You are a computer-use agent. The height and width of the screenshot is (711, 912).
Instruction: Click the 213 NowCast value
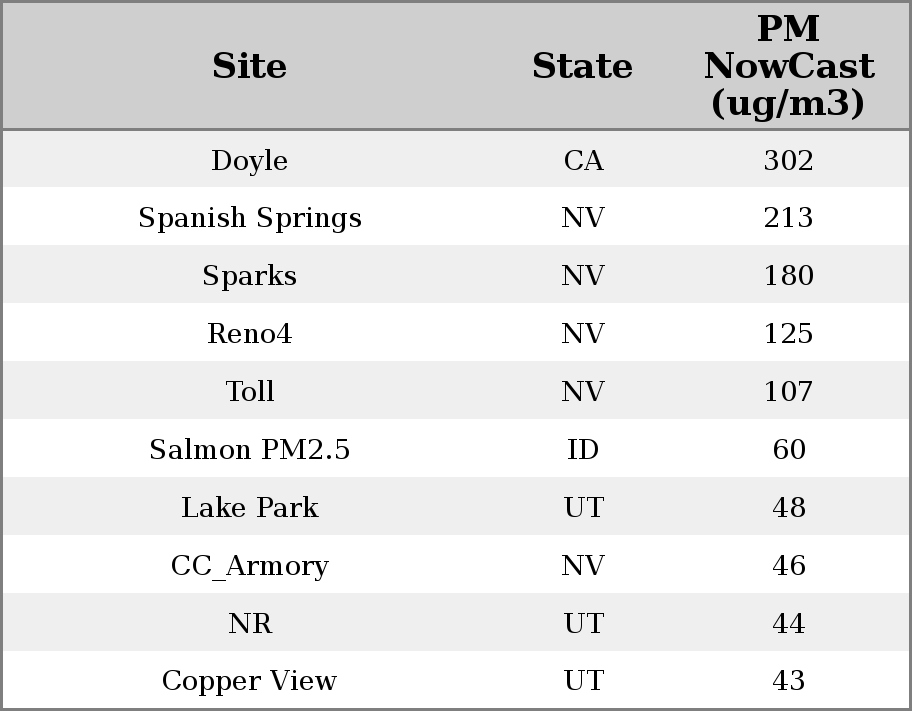(x=788, y=218)
